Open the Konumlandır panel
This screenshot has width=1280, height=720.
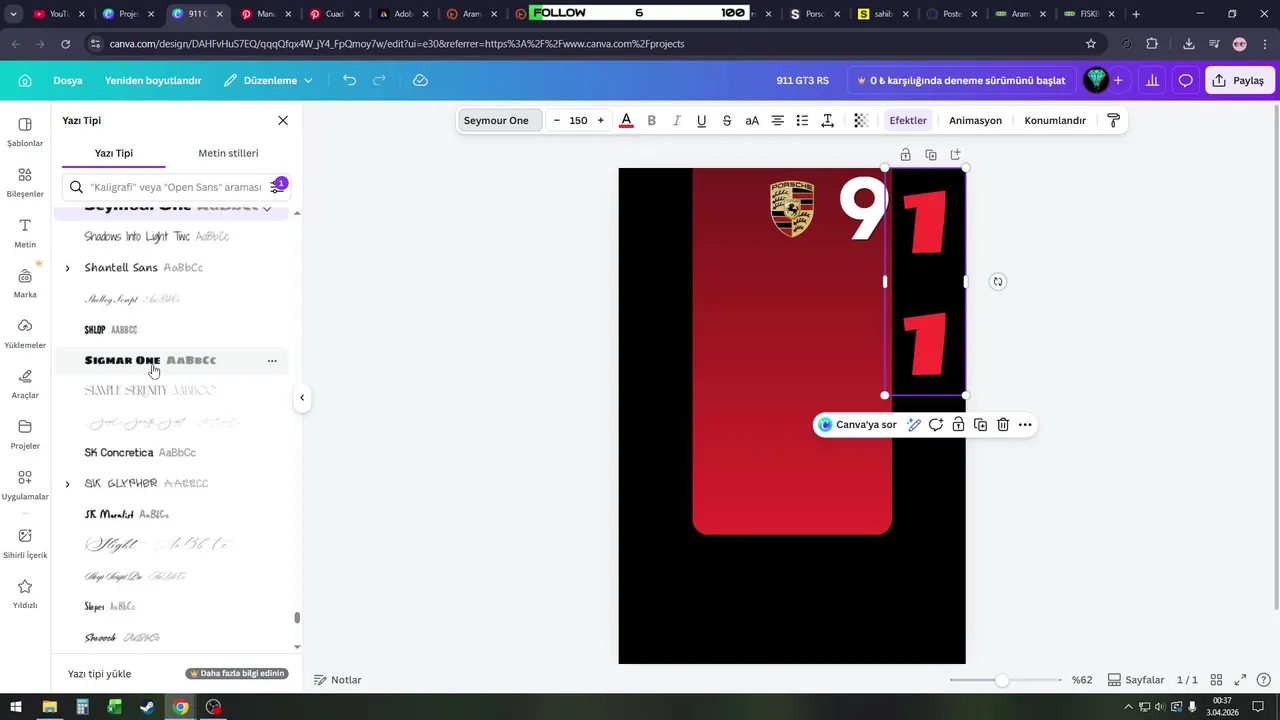[x=1055, y=120]
